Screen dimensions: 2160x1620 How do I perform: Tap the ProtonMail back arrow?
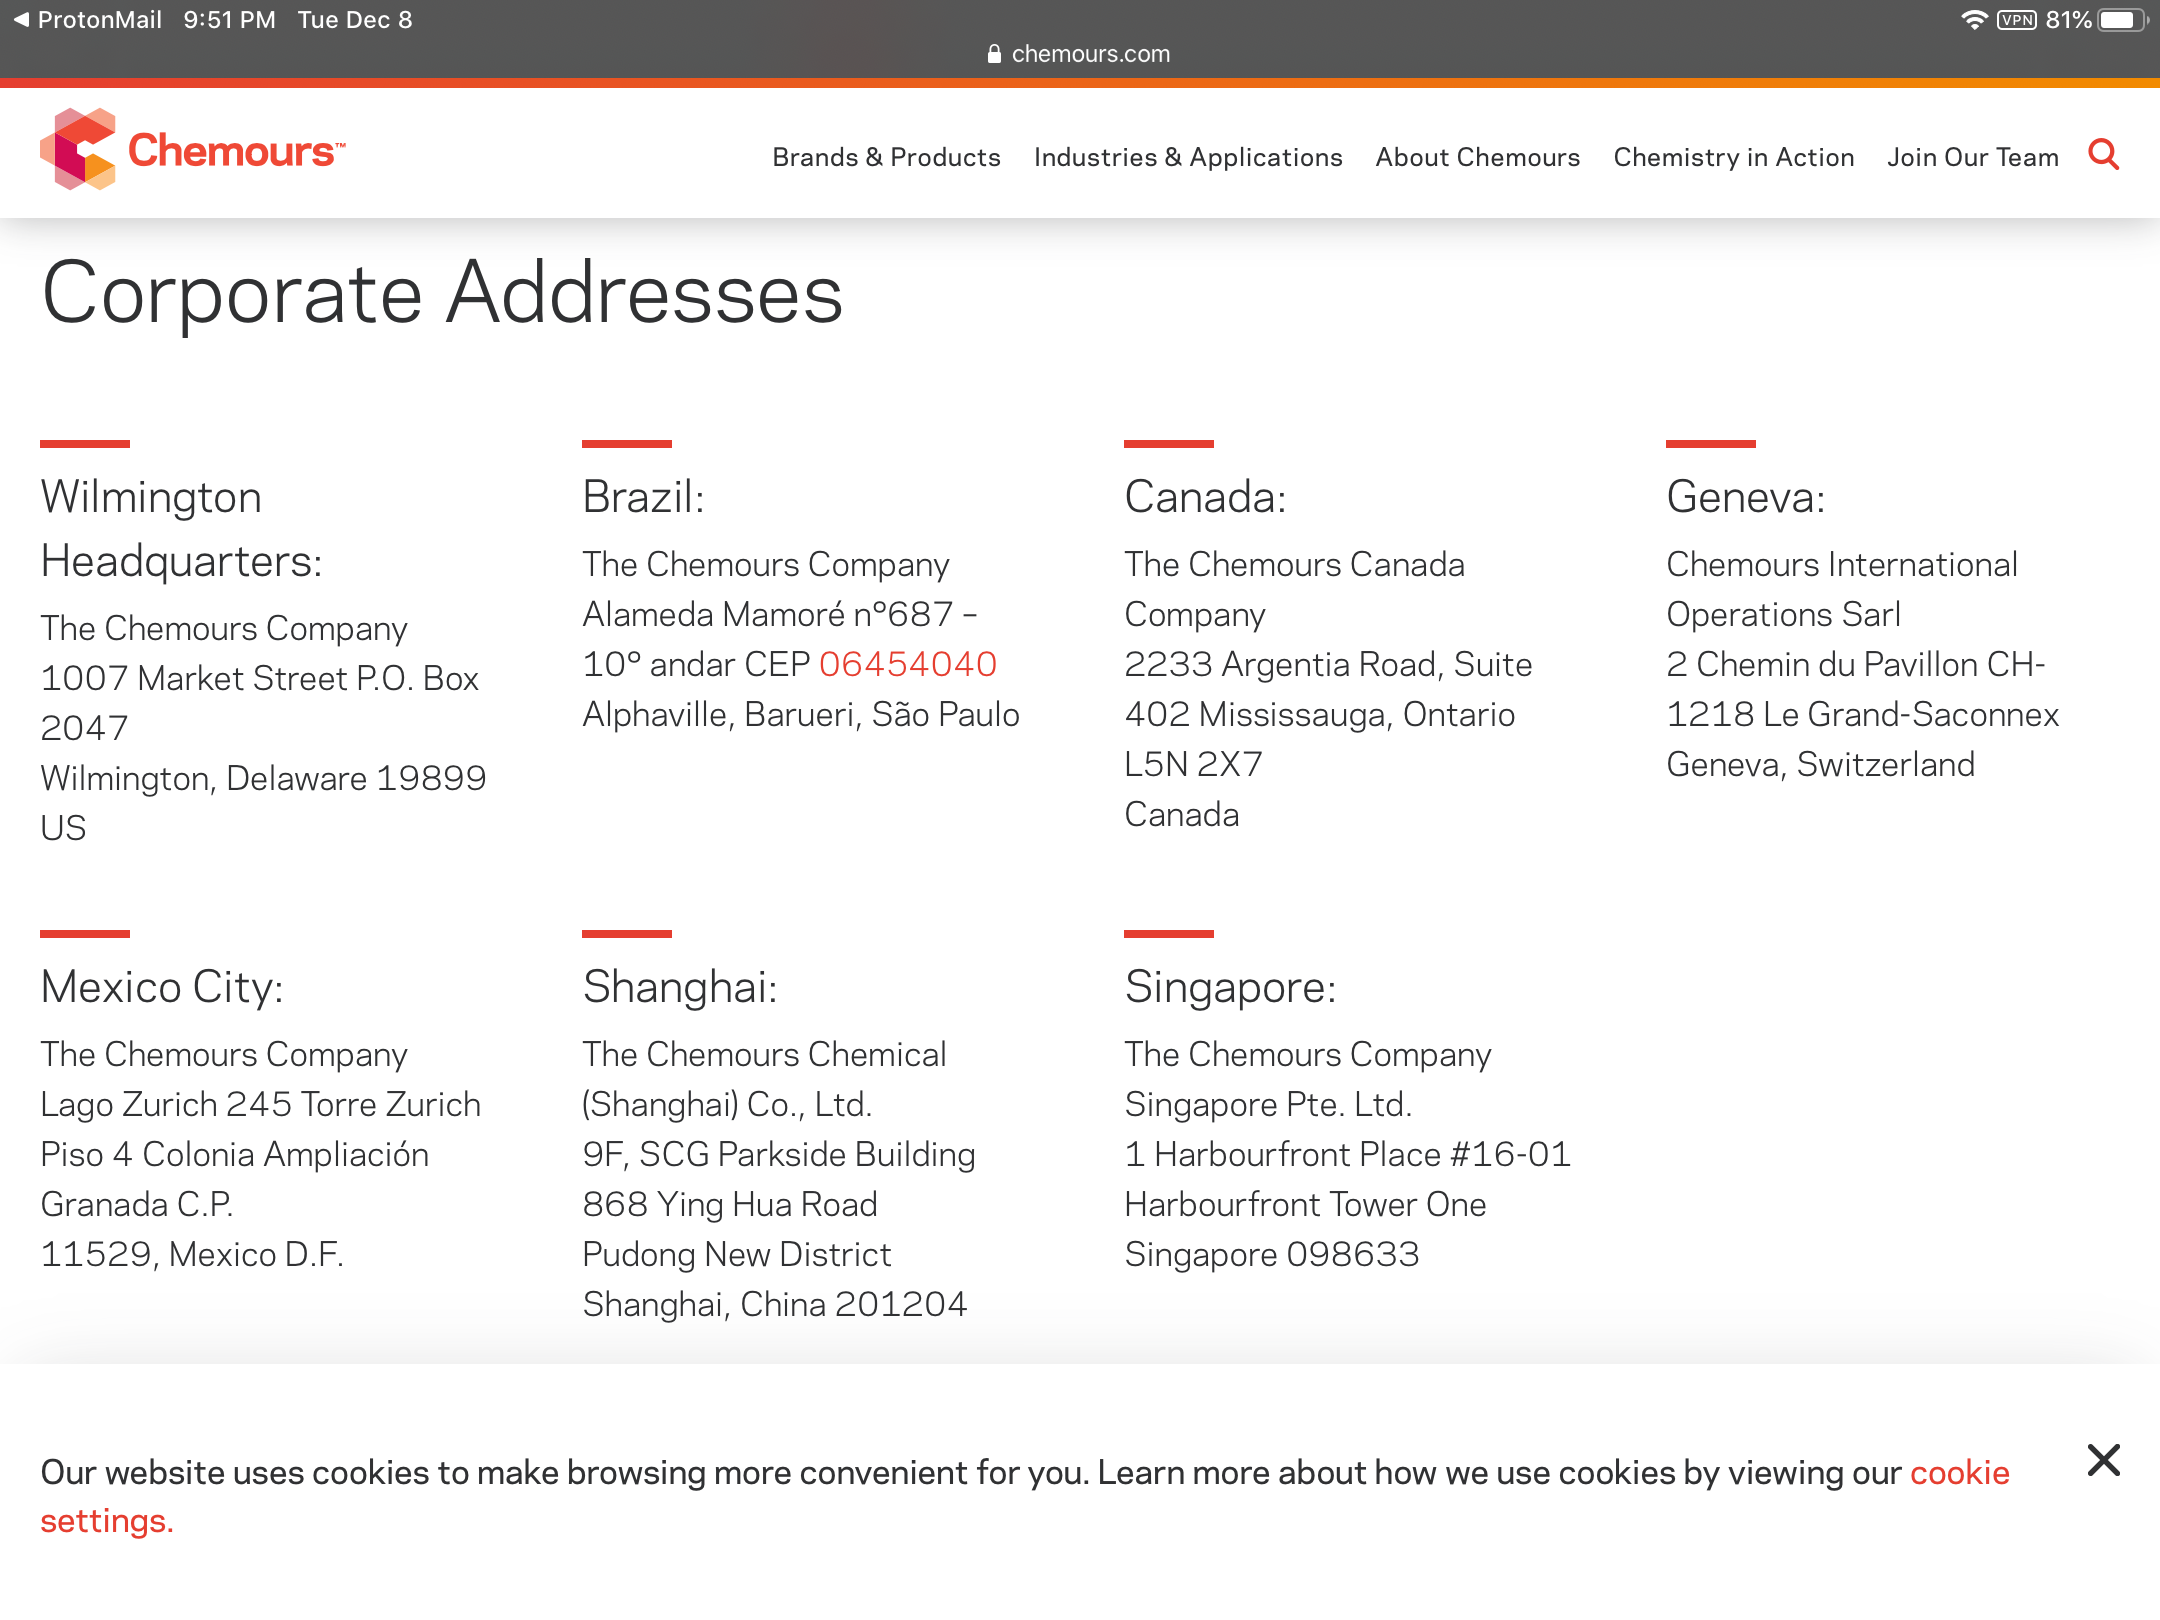pyautogui.click(x=87, y=20)
